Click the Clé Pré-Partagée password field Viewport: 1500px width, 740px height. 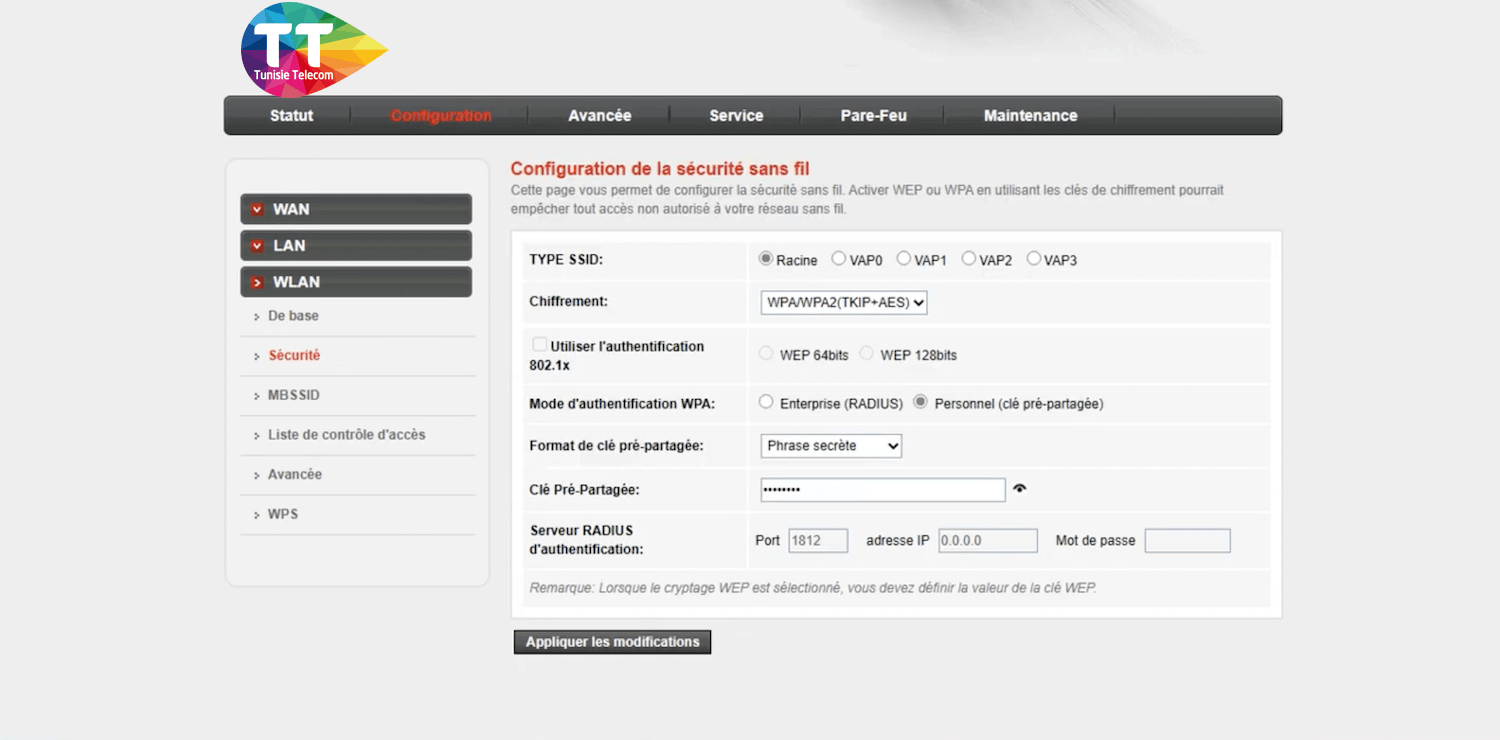[x=882, y=490]
